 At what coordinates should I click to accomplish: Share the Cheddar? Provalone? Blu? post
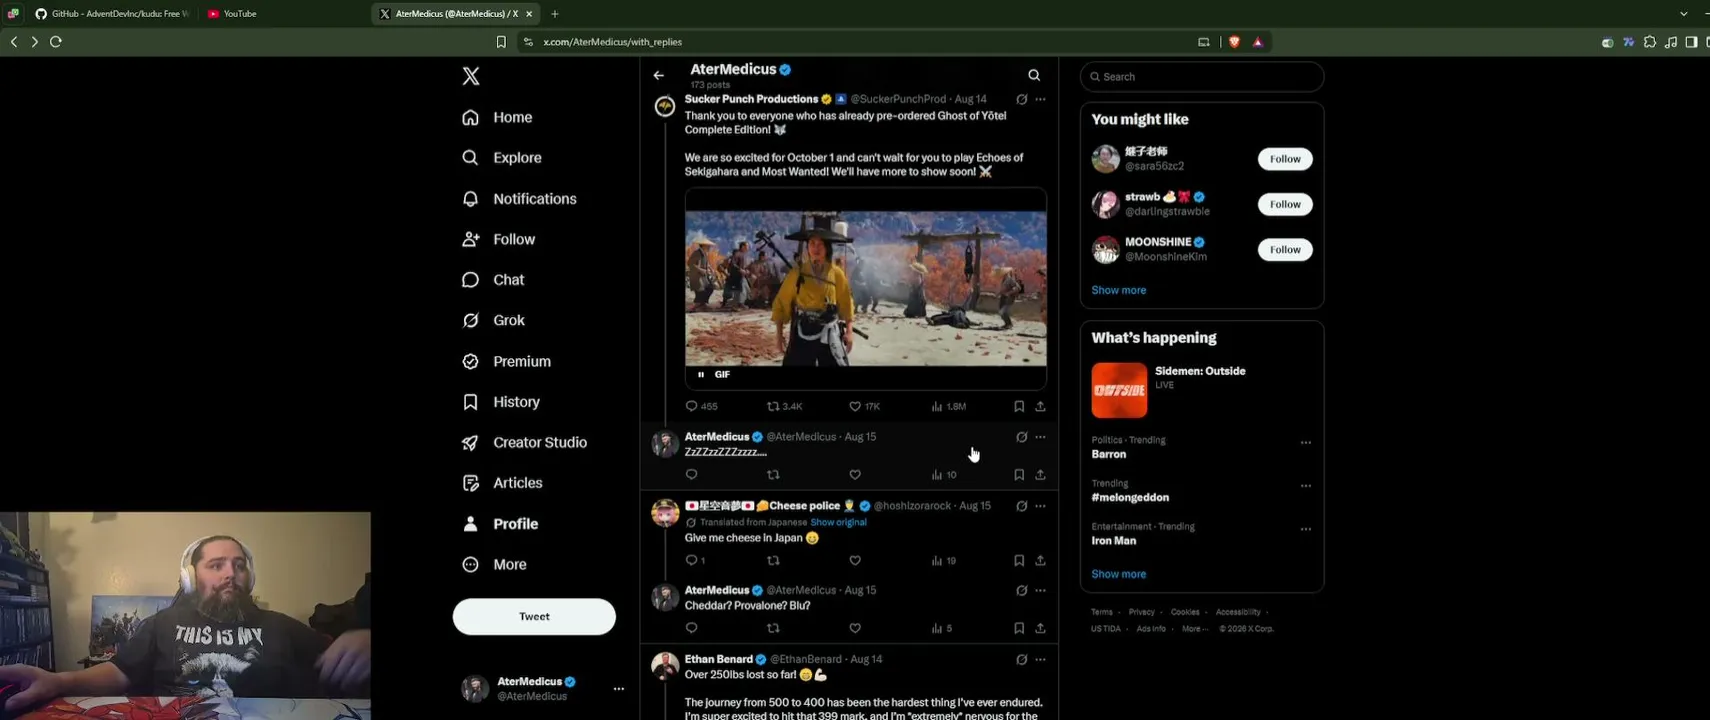(1040, 628)
